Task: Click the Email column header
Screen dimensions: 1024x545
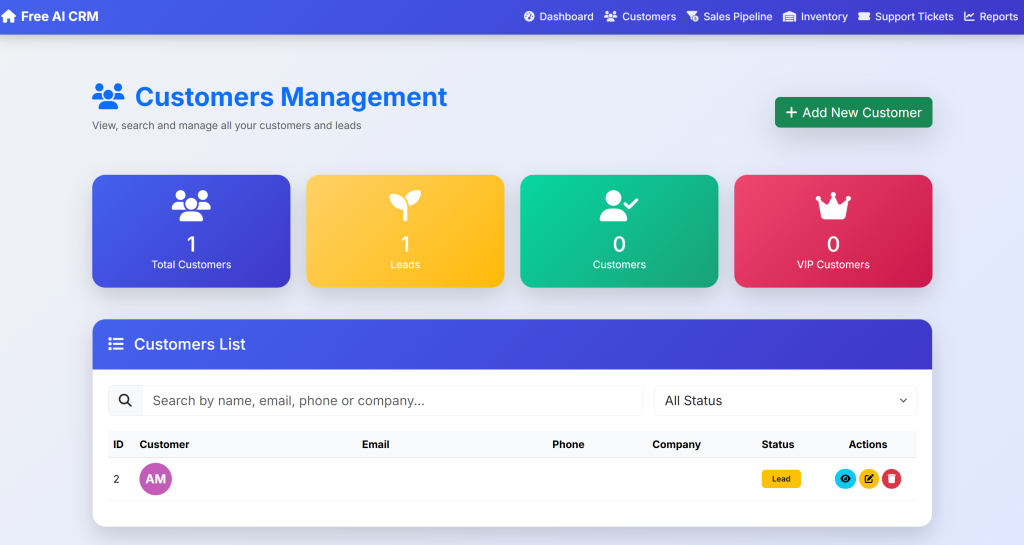Action: (x=376, y=444)
